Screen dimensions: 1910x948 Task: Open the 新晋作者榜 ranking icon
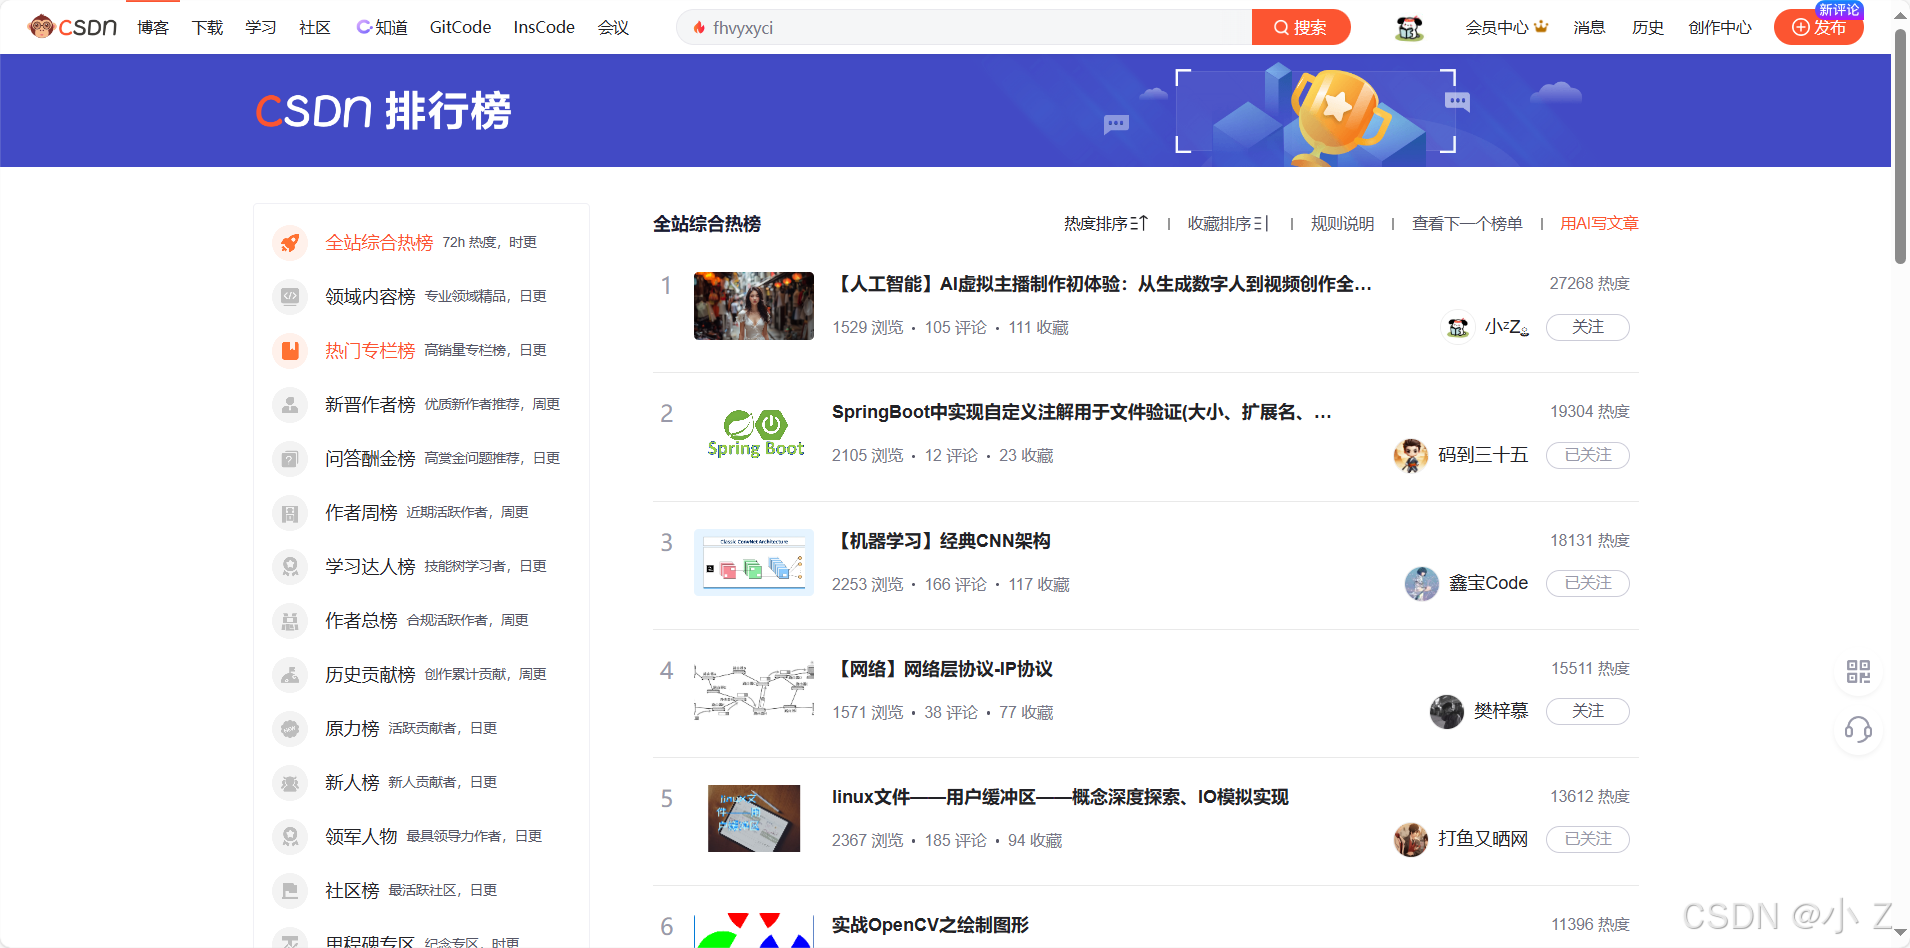click(x=289, y=404)
